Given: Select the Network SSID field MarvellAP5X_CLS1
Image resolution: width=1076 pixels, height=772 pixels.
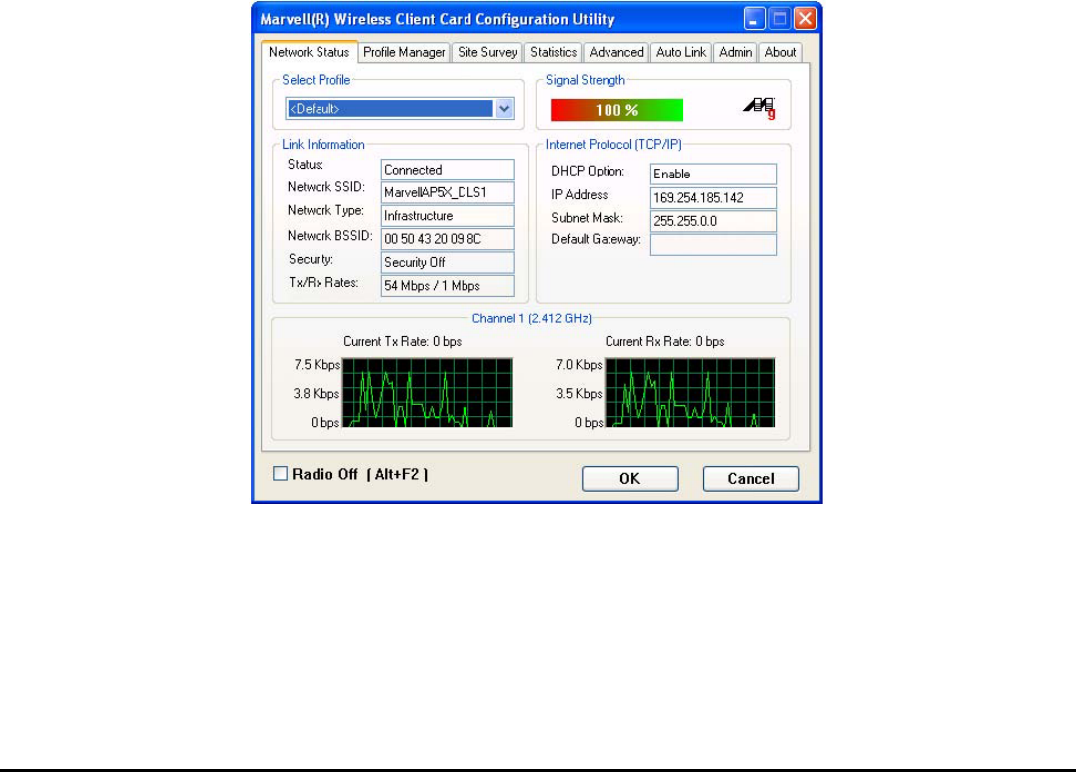Looking at the screenshot, I should (447, 192).
